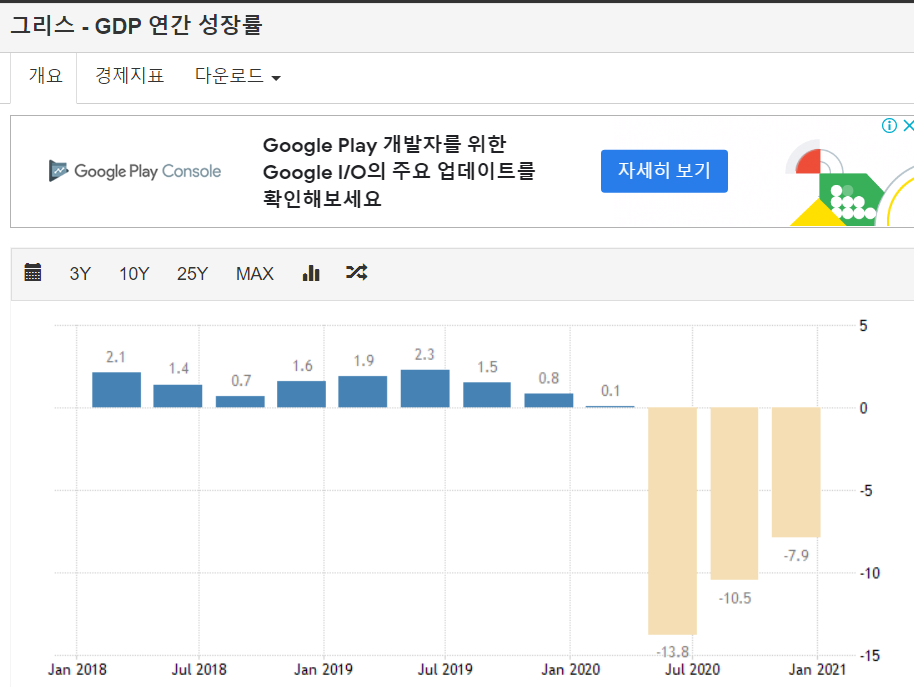Click the bar labeled 1.5
This screenshot has height=687, width=914.
click(487, 394)
